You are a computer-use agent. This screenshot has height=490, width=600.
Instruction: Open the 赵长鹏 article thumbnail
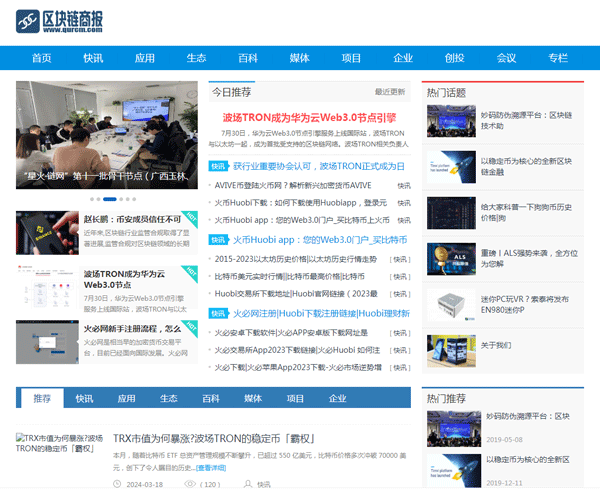pos(47,233)
